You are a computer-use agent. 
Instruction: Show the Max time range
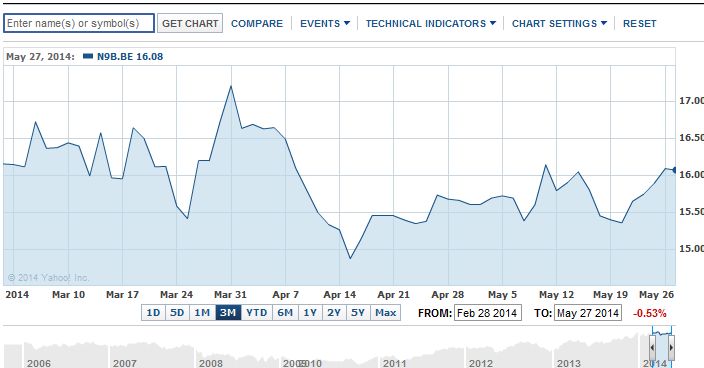[x=386, y=313]
